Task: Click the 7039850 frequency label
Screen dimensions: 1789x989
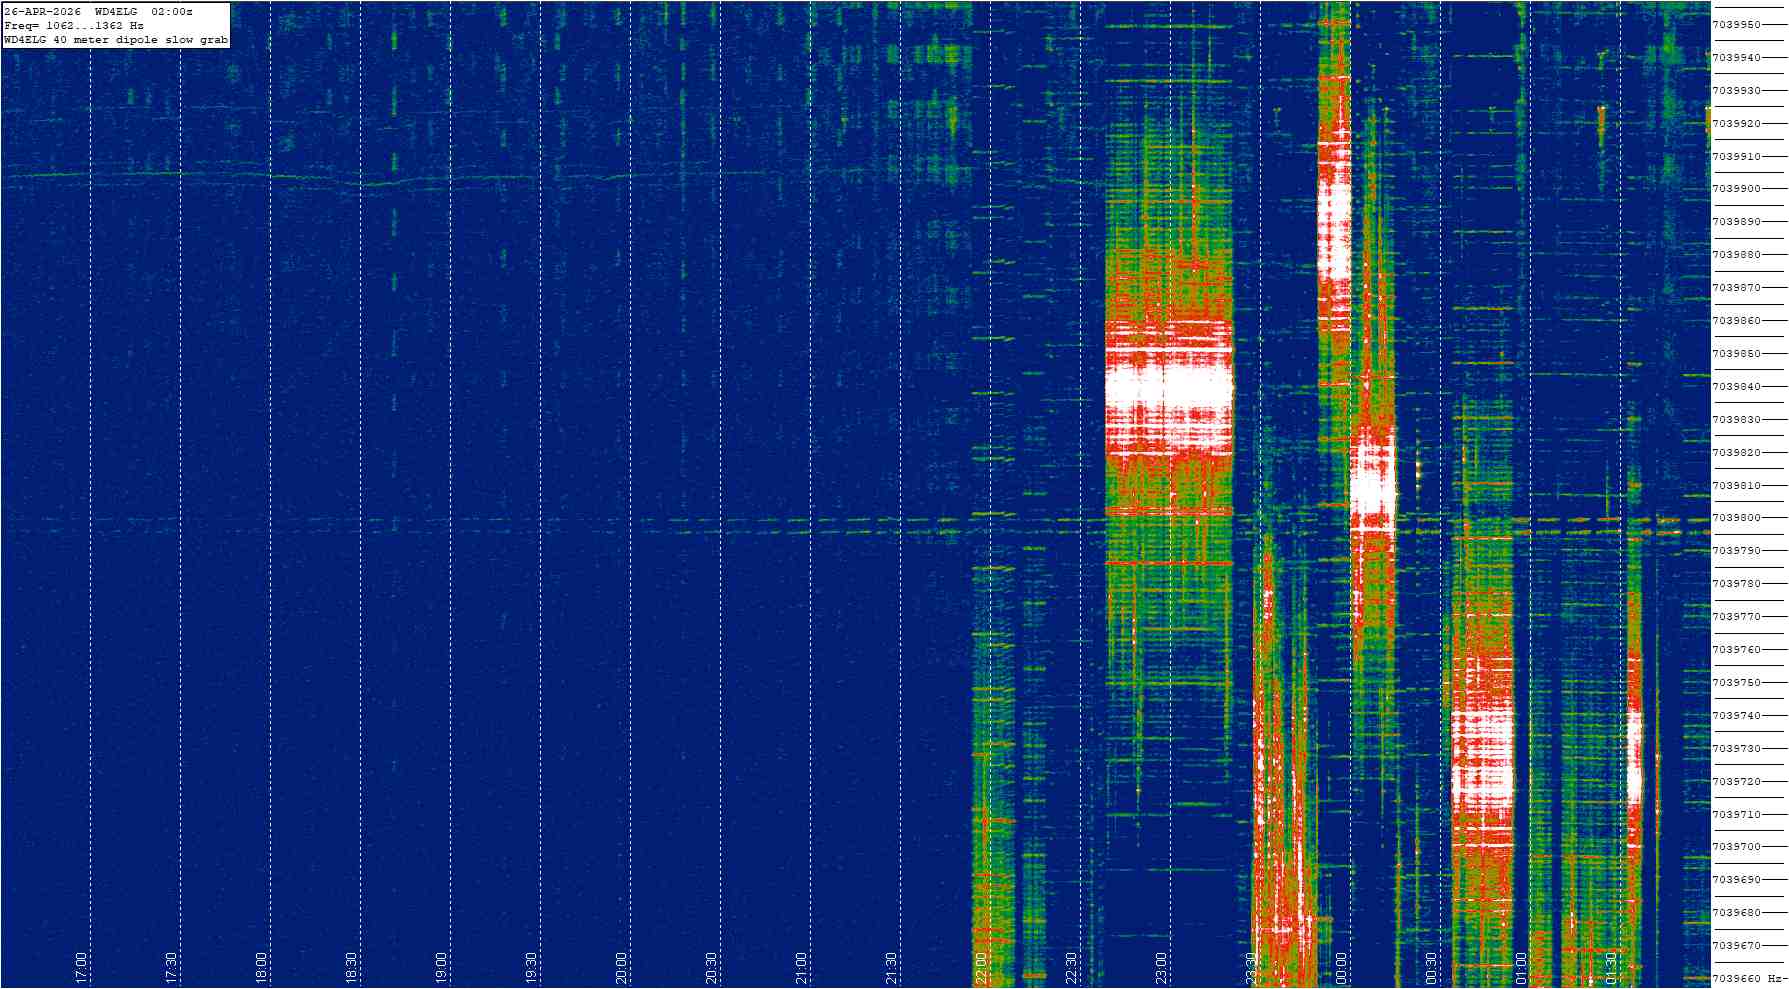Action: pyautogui.click(x=1737, y=353)
